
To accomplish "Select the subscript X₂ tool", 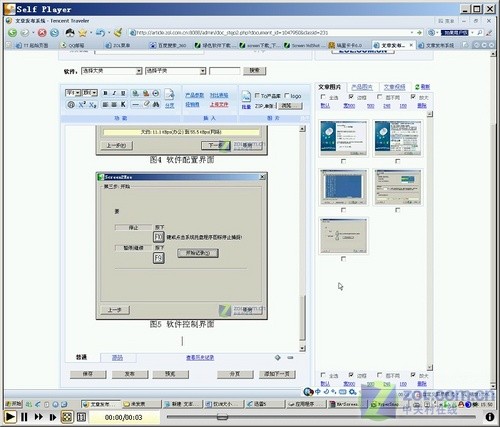I will (x=93, y=105).
